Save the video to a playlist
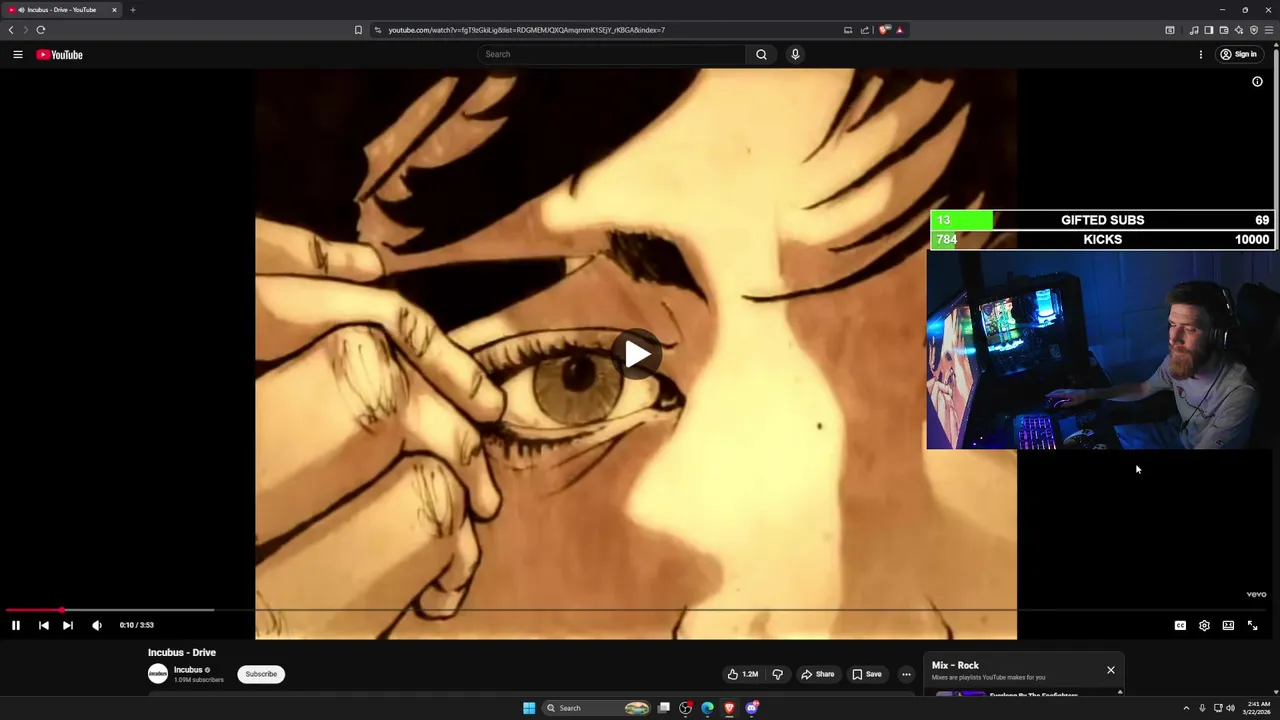Viewport: 1280px width, 720px height. [x=867, y=674]
